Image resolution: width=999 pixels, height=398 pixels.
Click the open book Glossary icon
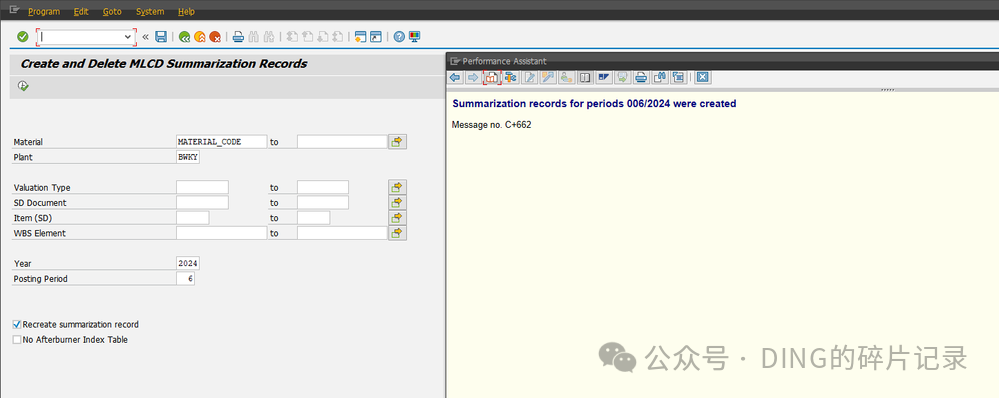coord(584,77)
